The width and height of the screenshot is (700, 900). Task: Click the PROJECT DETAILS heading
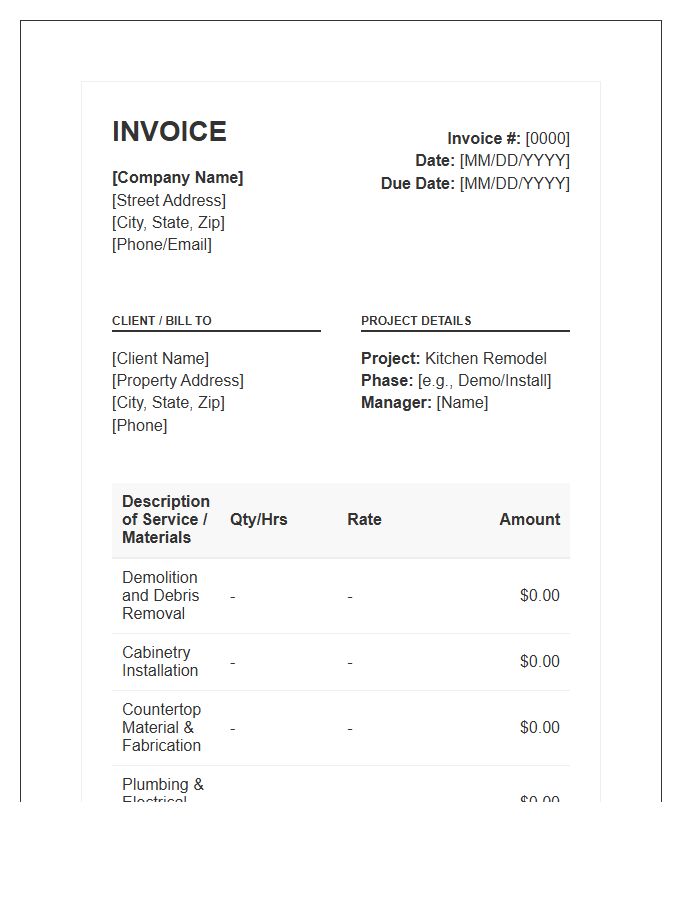pos(416,320)
